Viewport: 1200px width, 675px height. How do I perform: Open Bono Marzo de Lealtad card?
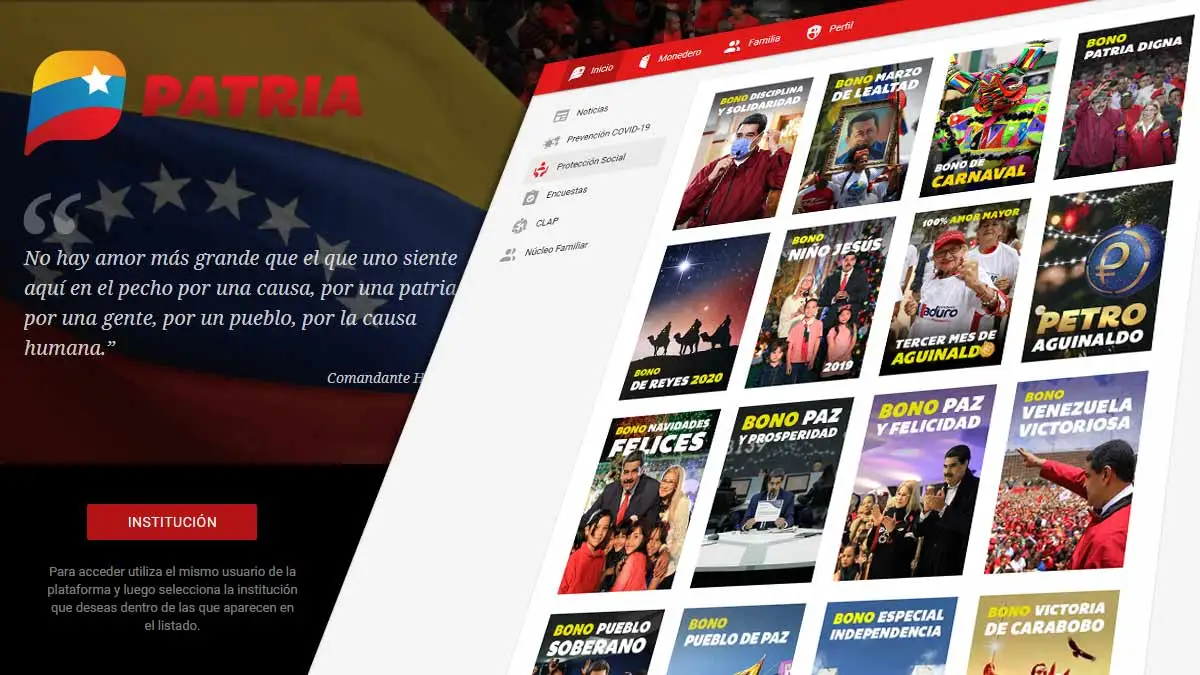(x=863, y=136)
